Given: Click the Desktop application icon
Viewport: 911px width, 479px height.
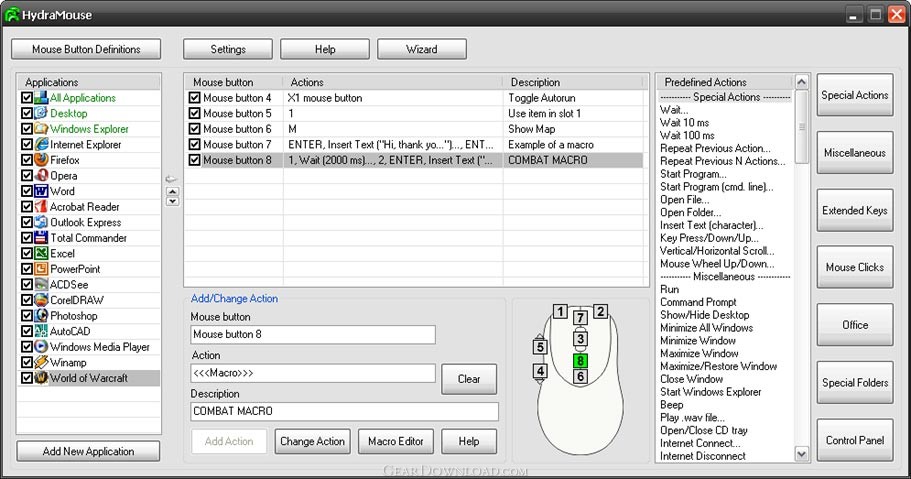Looking at the screenshot, I should (x=41, y=113).
